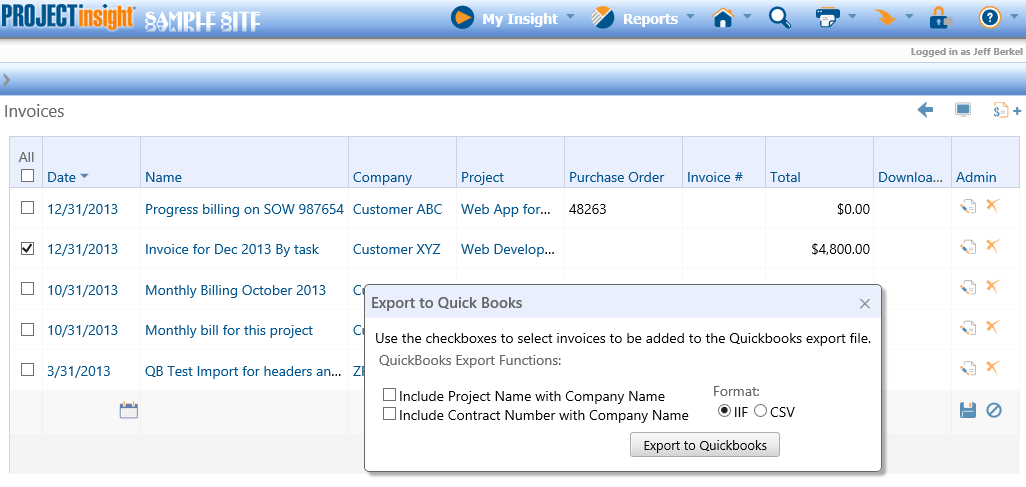
Task: Click the padlock logout icon
Action: [941, 18]
